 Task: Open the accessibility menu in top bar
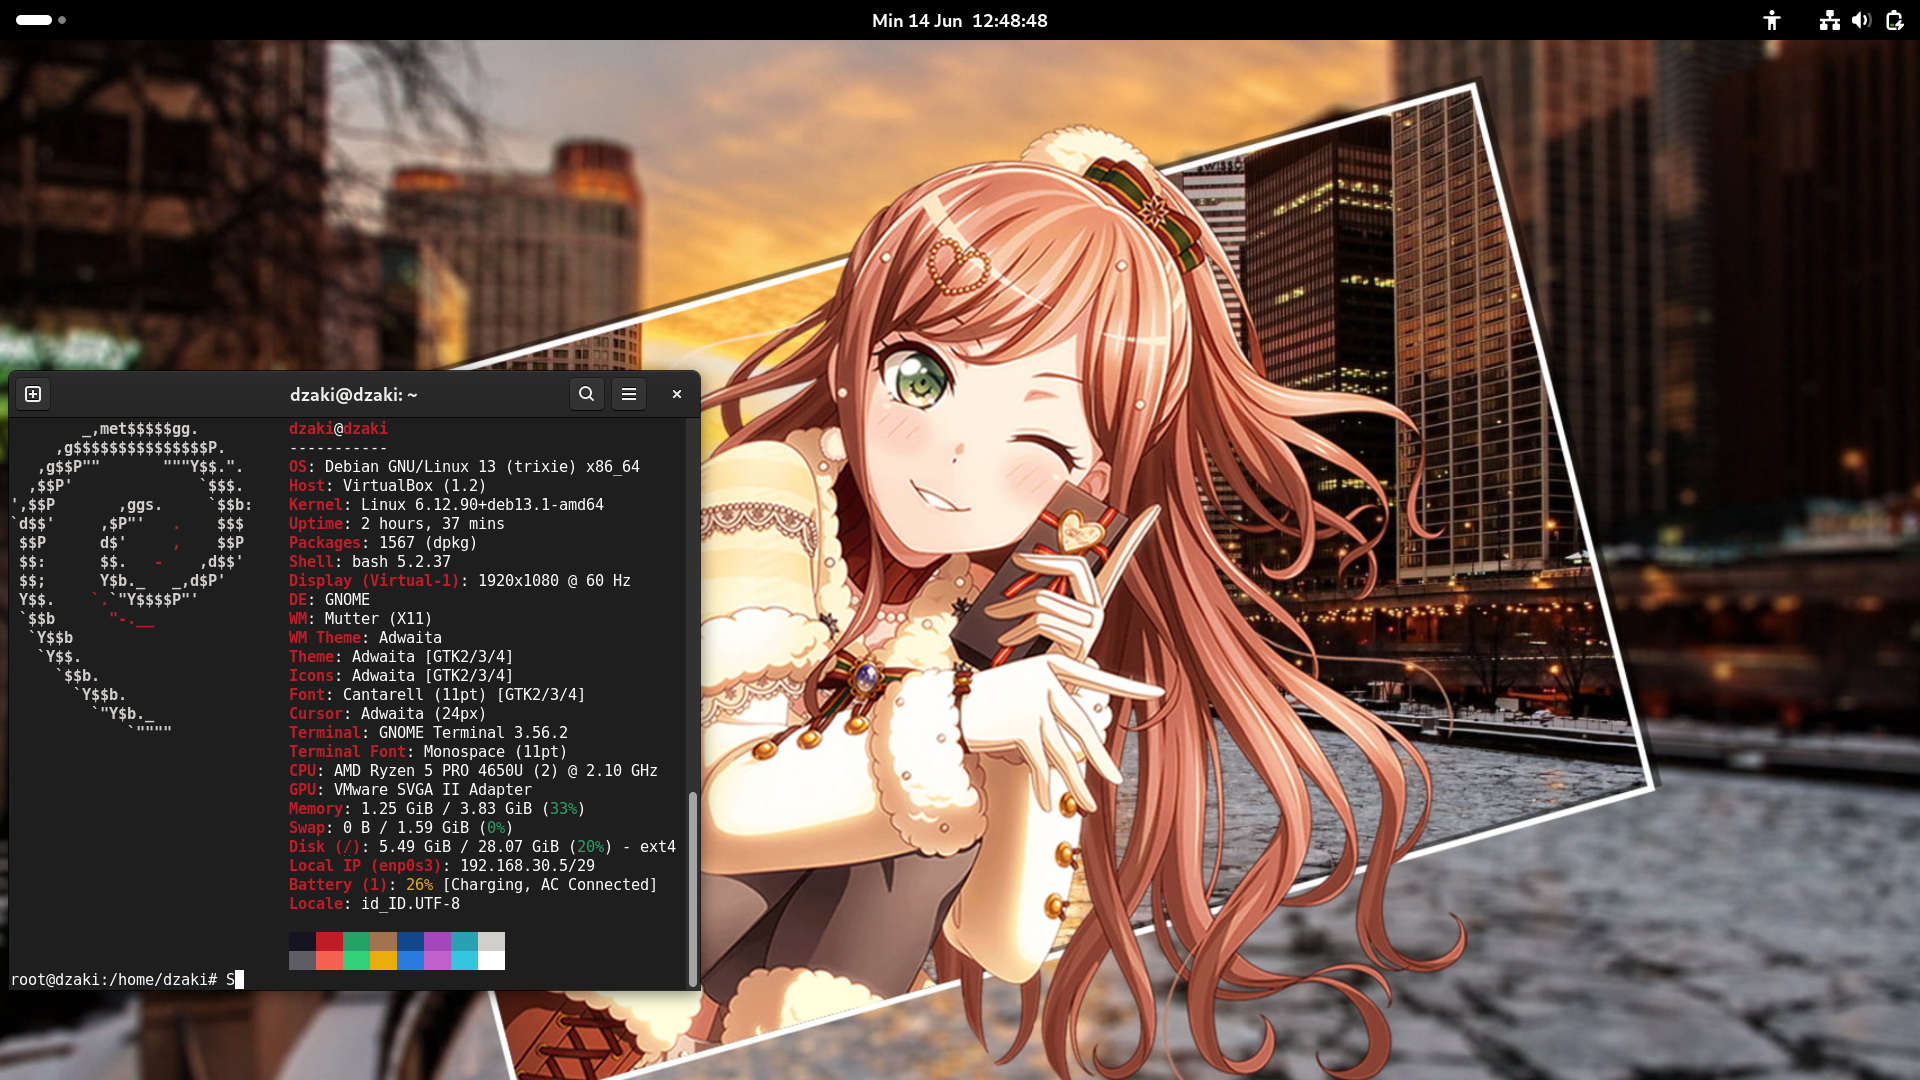1772,20
